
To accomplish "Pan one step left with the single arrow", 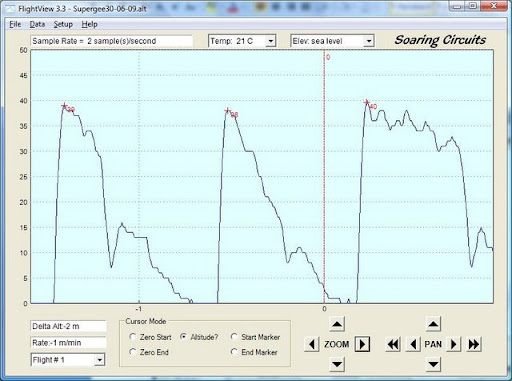I will click(413, 344).
